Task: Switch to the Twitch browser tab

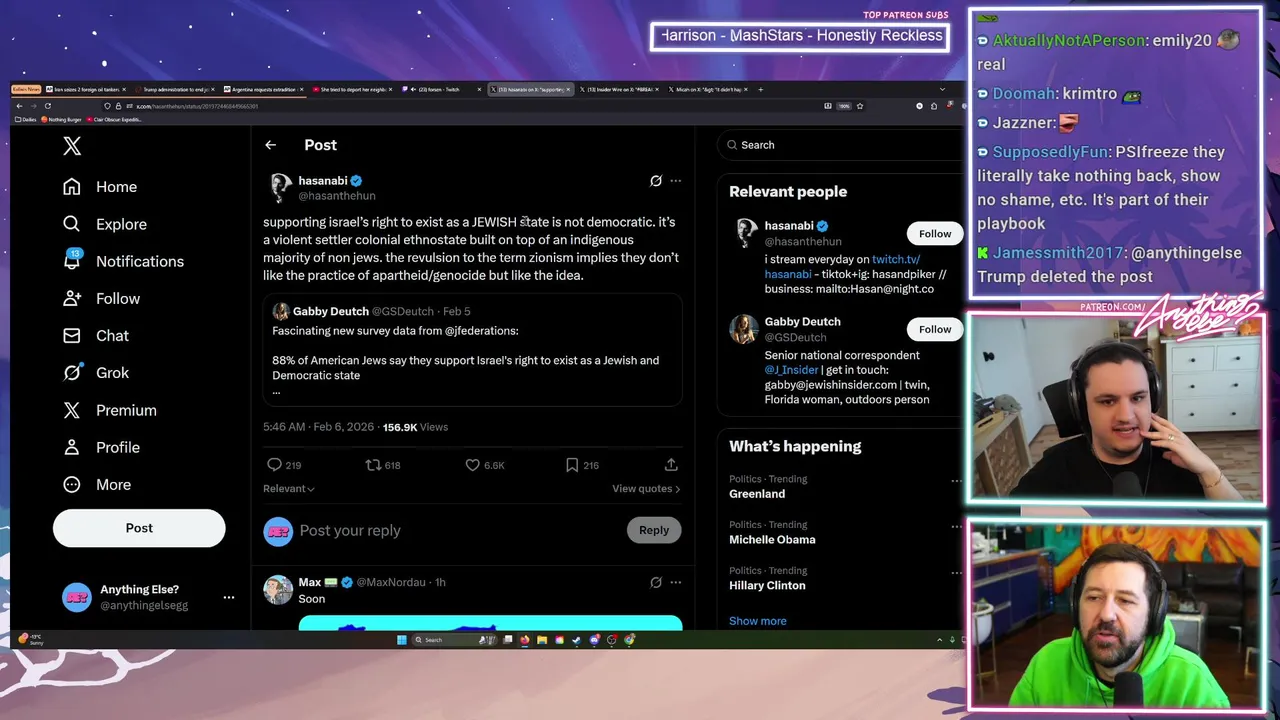Action: 443,89
